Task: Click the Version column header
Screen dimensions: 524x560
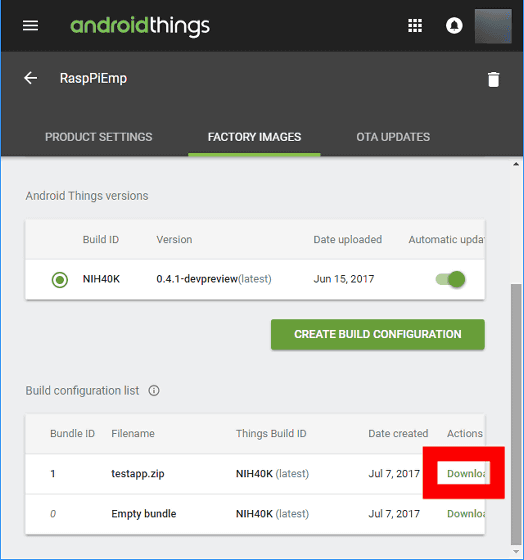Action: click(174, 240)
